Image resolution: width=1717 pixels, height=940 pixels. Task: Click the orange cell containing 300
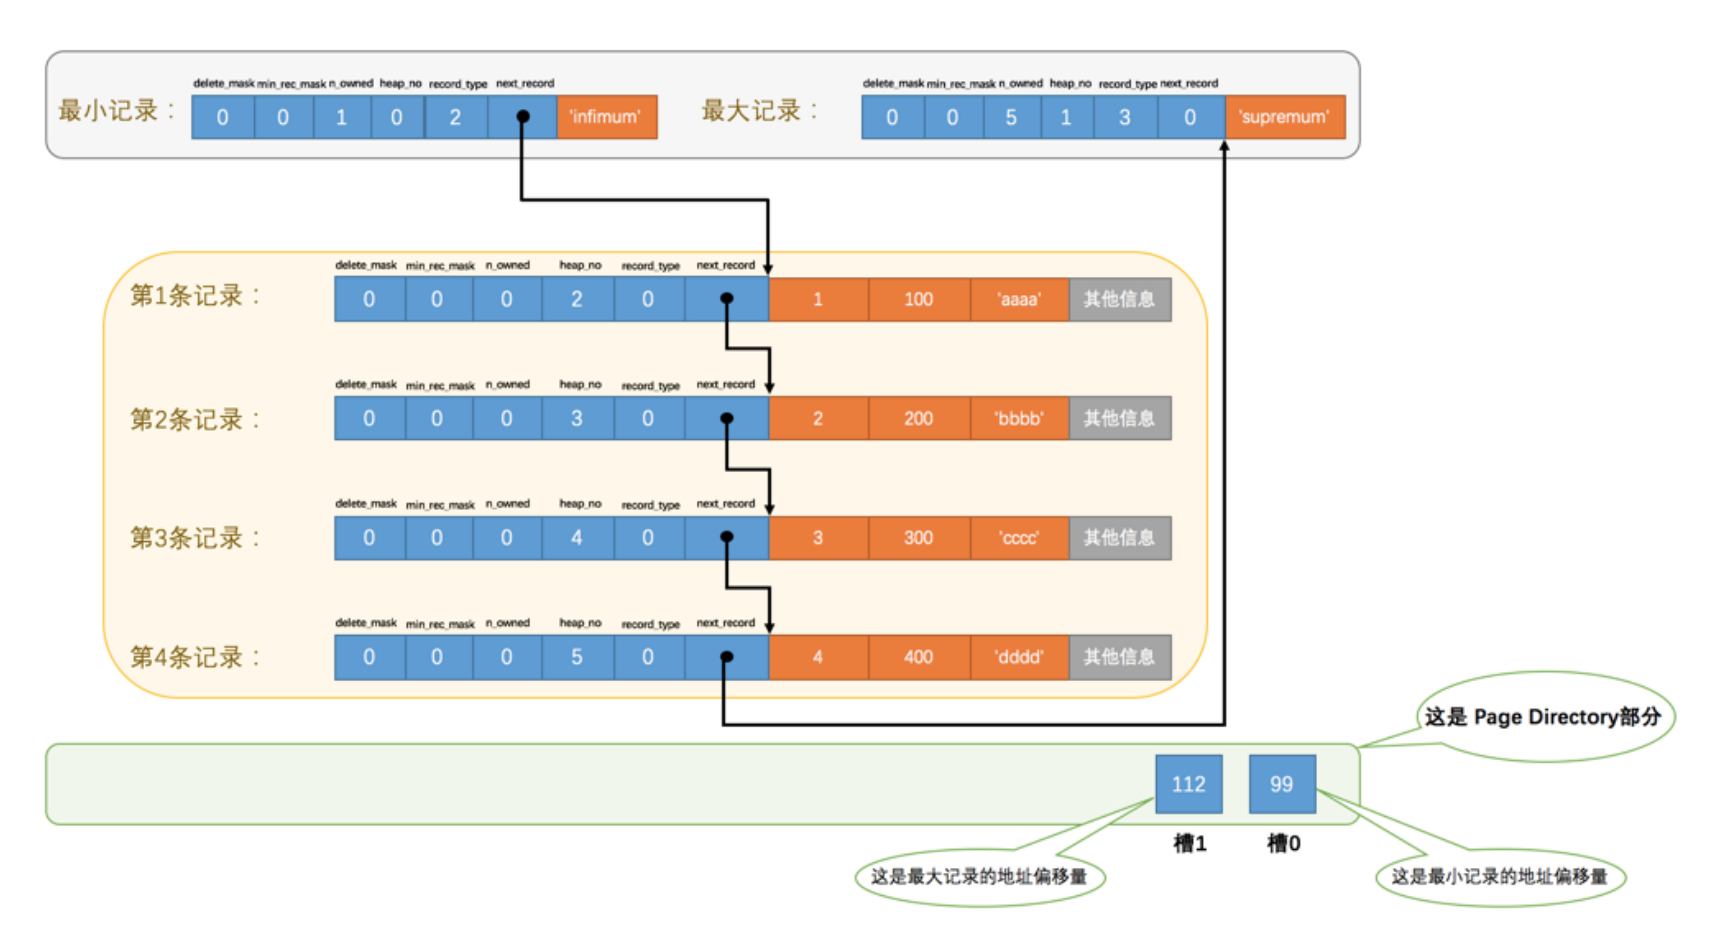(x=919, y=537)
